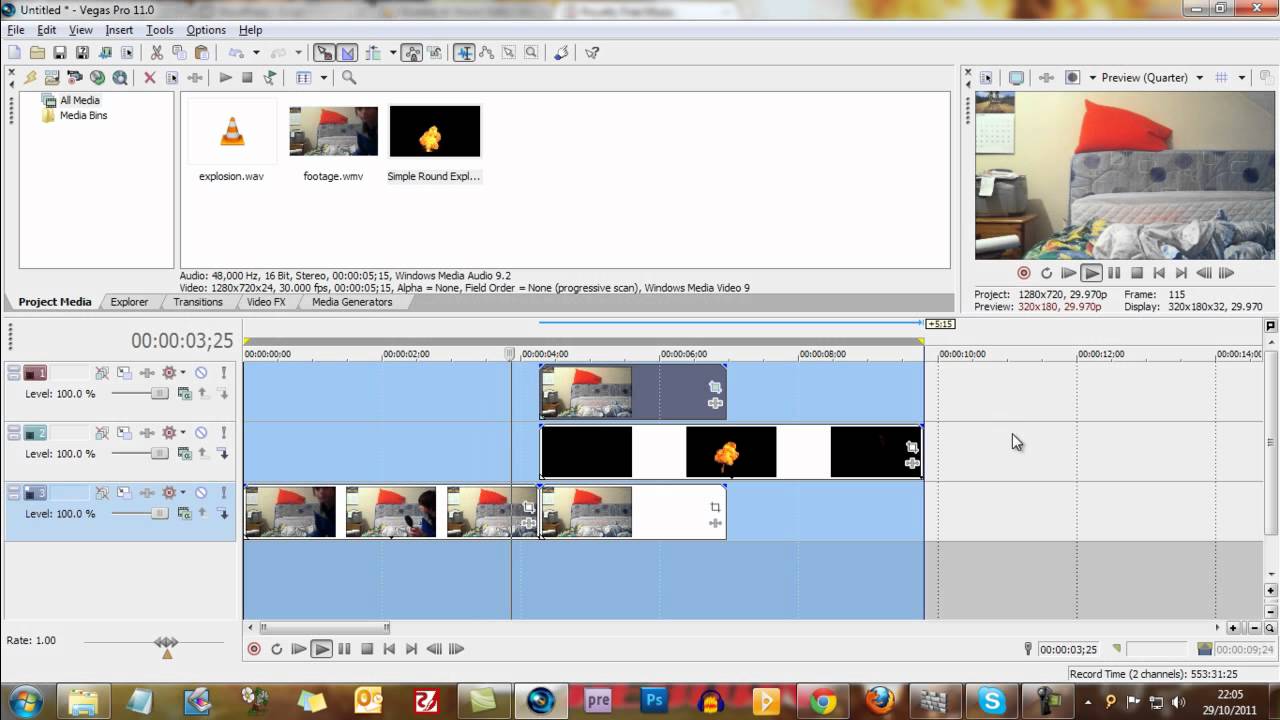
Task: Mute track 2 with the circle-slash icon
Action: coord(201,433)
